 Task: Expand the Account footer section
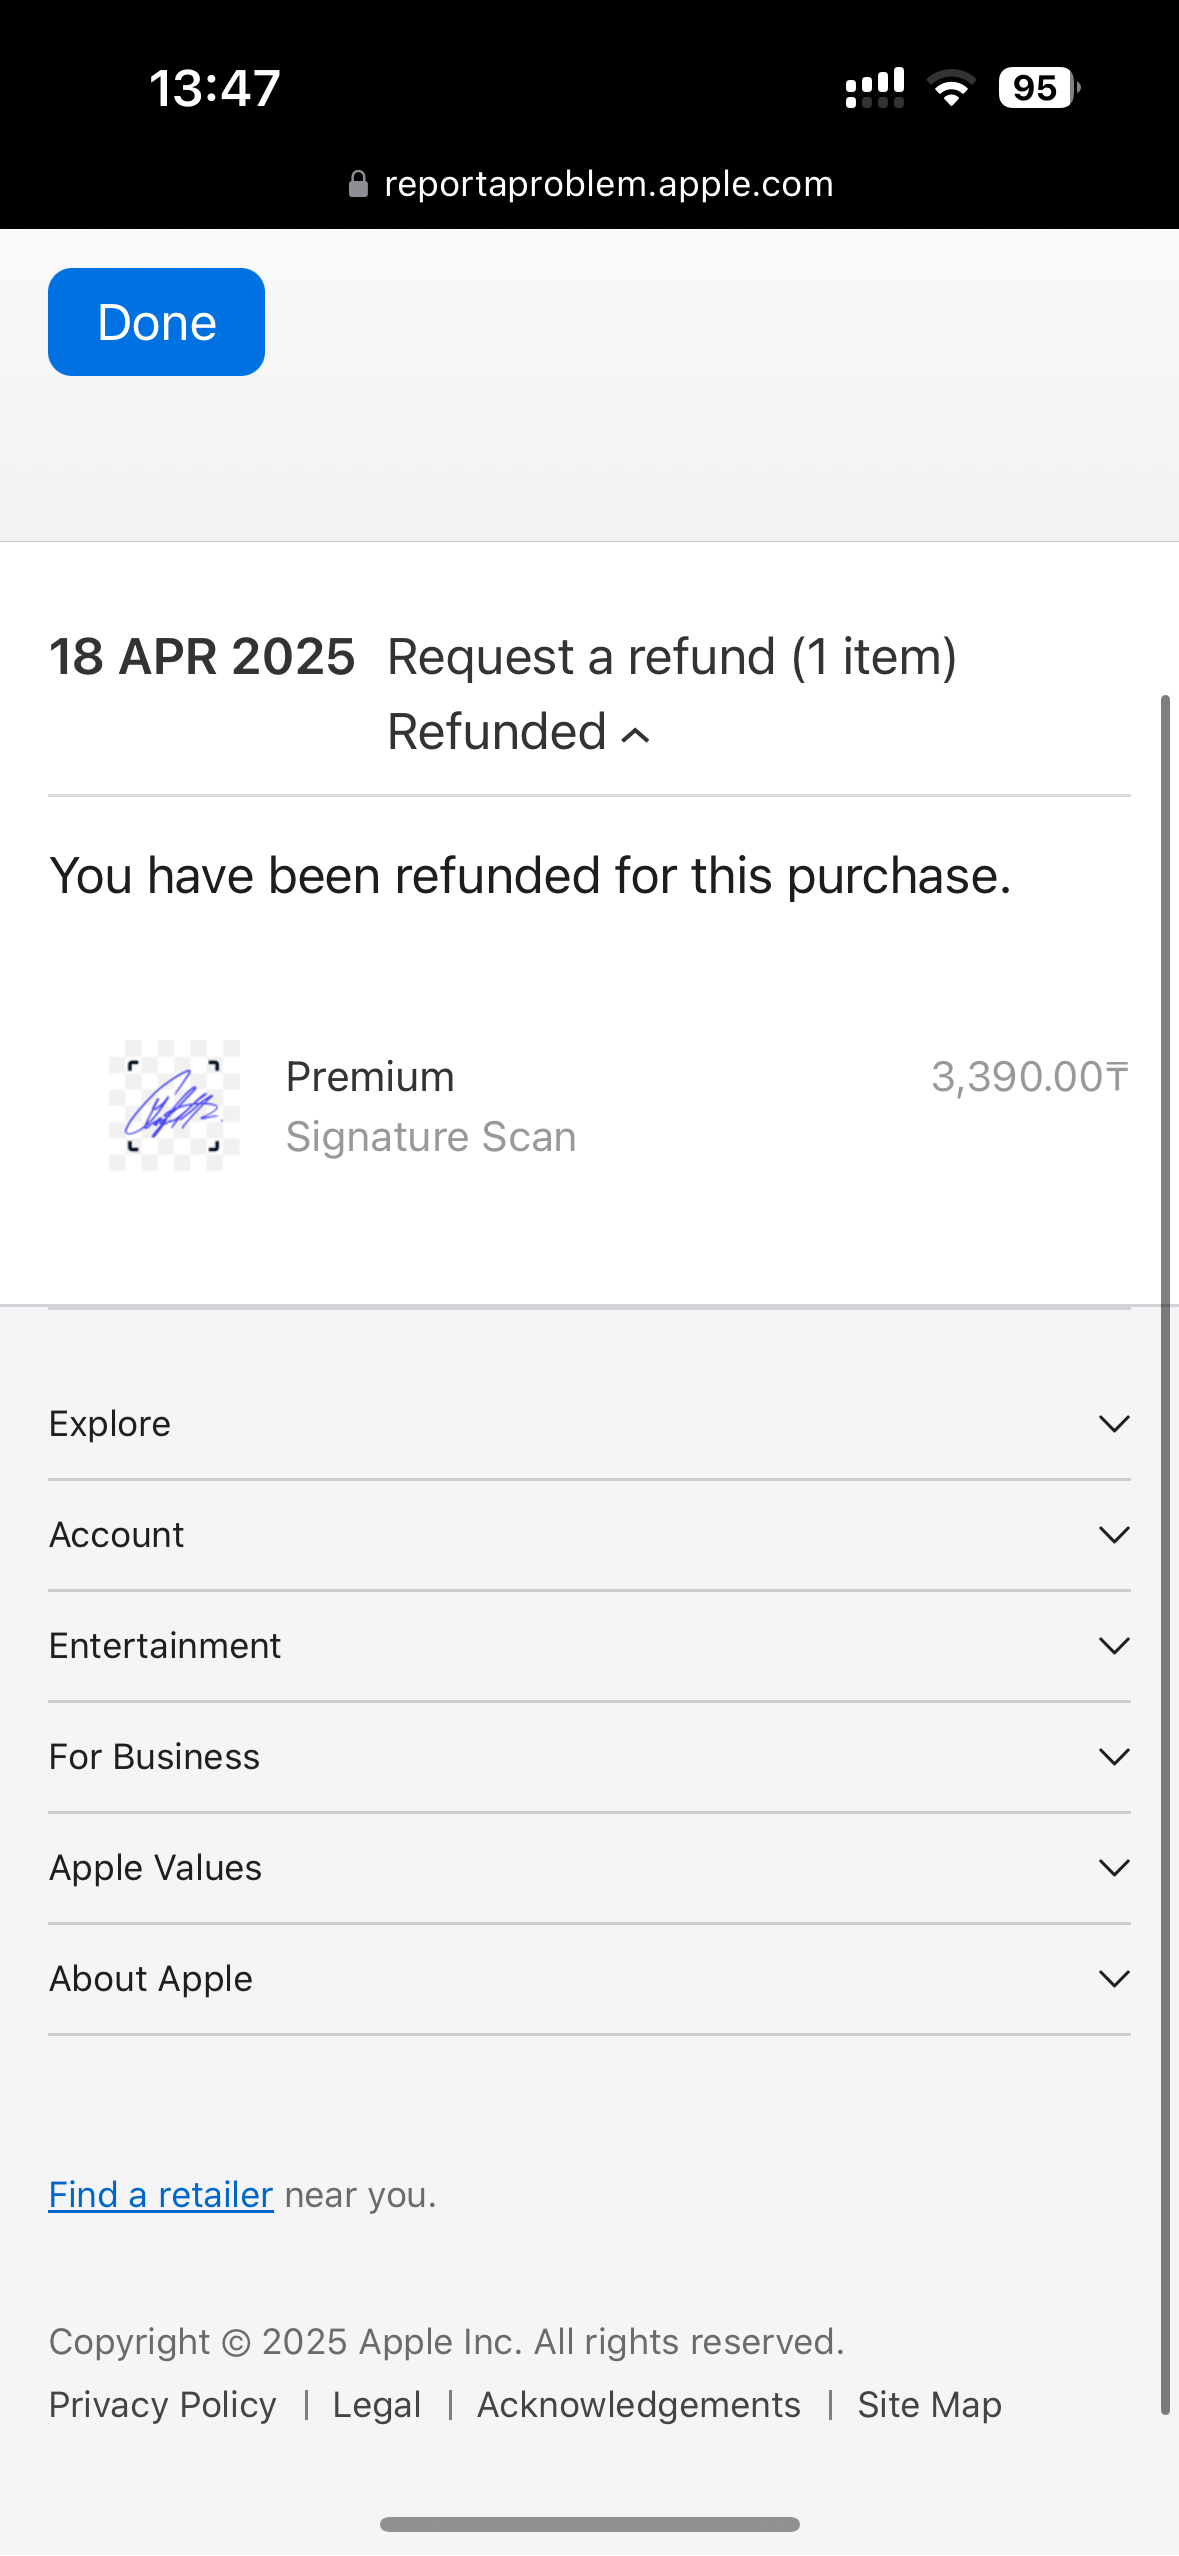click(1113, 1535)
